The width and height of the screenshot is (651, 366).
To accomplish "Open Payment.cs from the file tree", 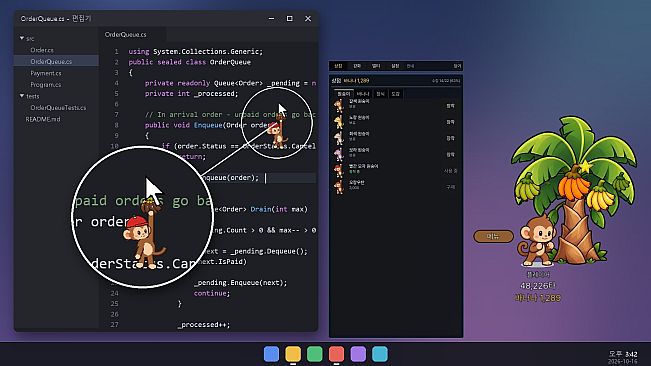I will pos(46,73).
